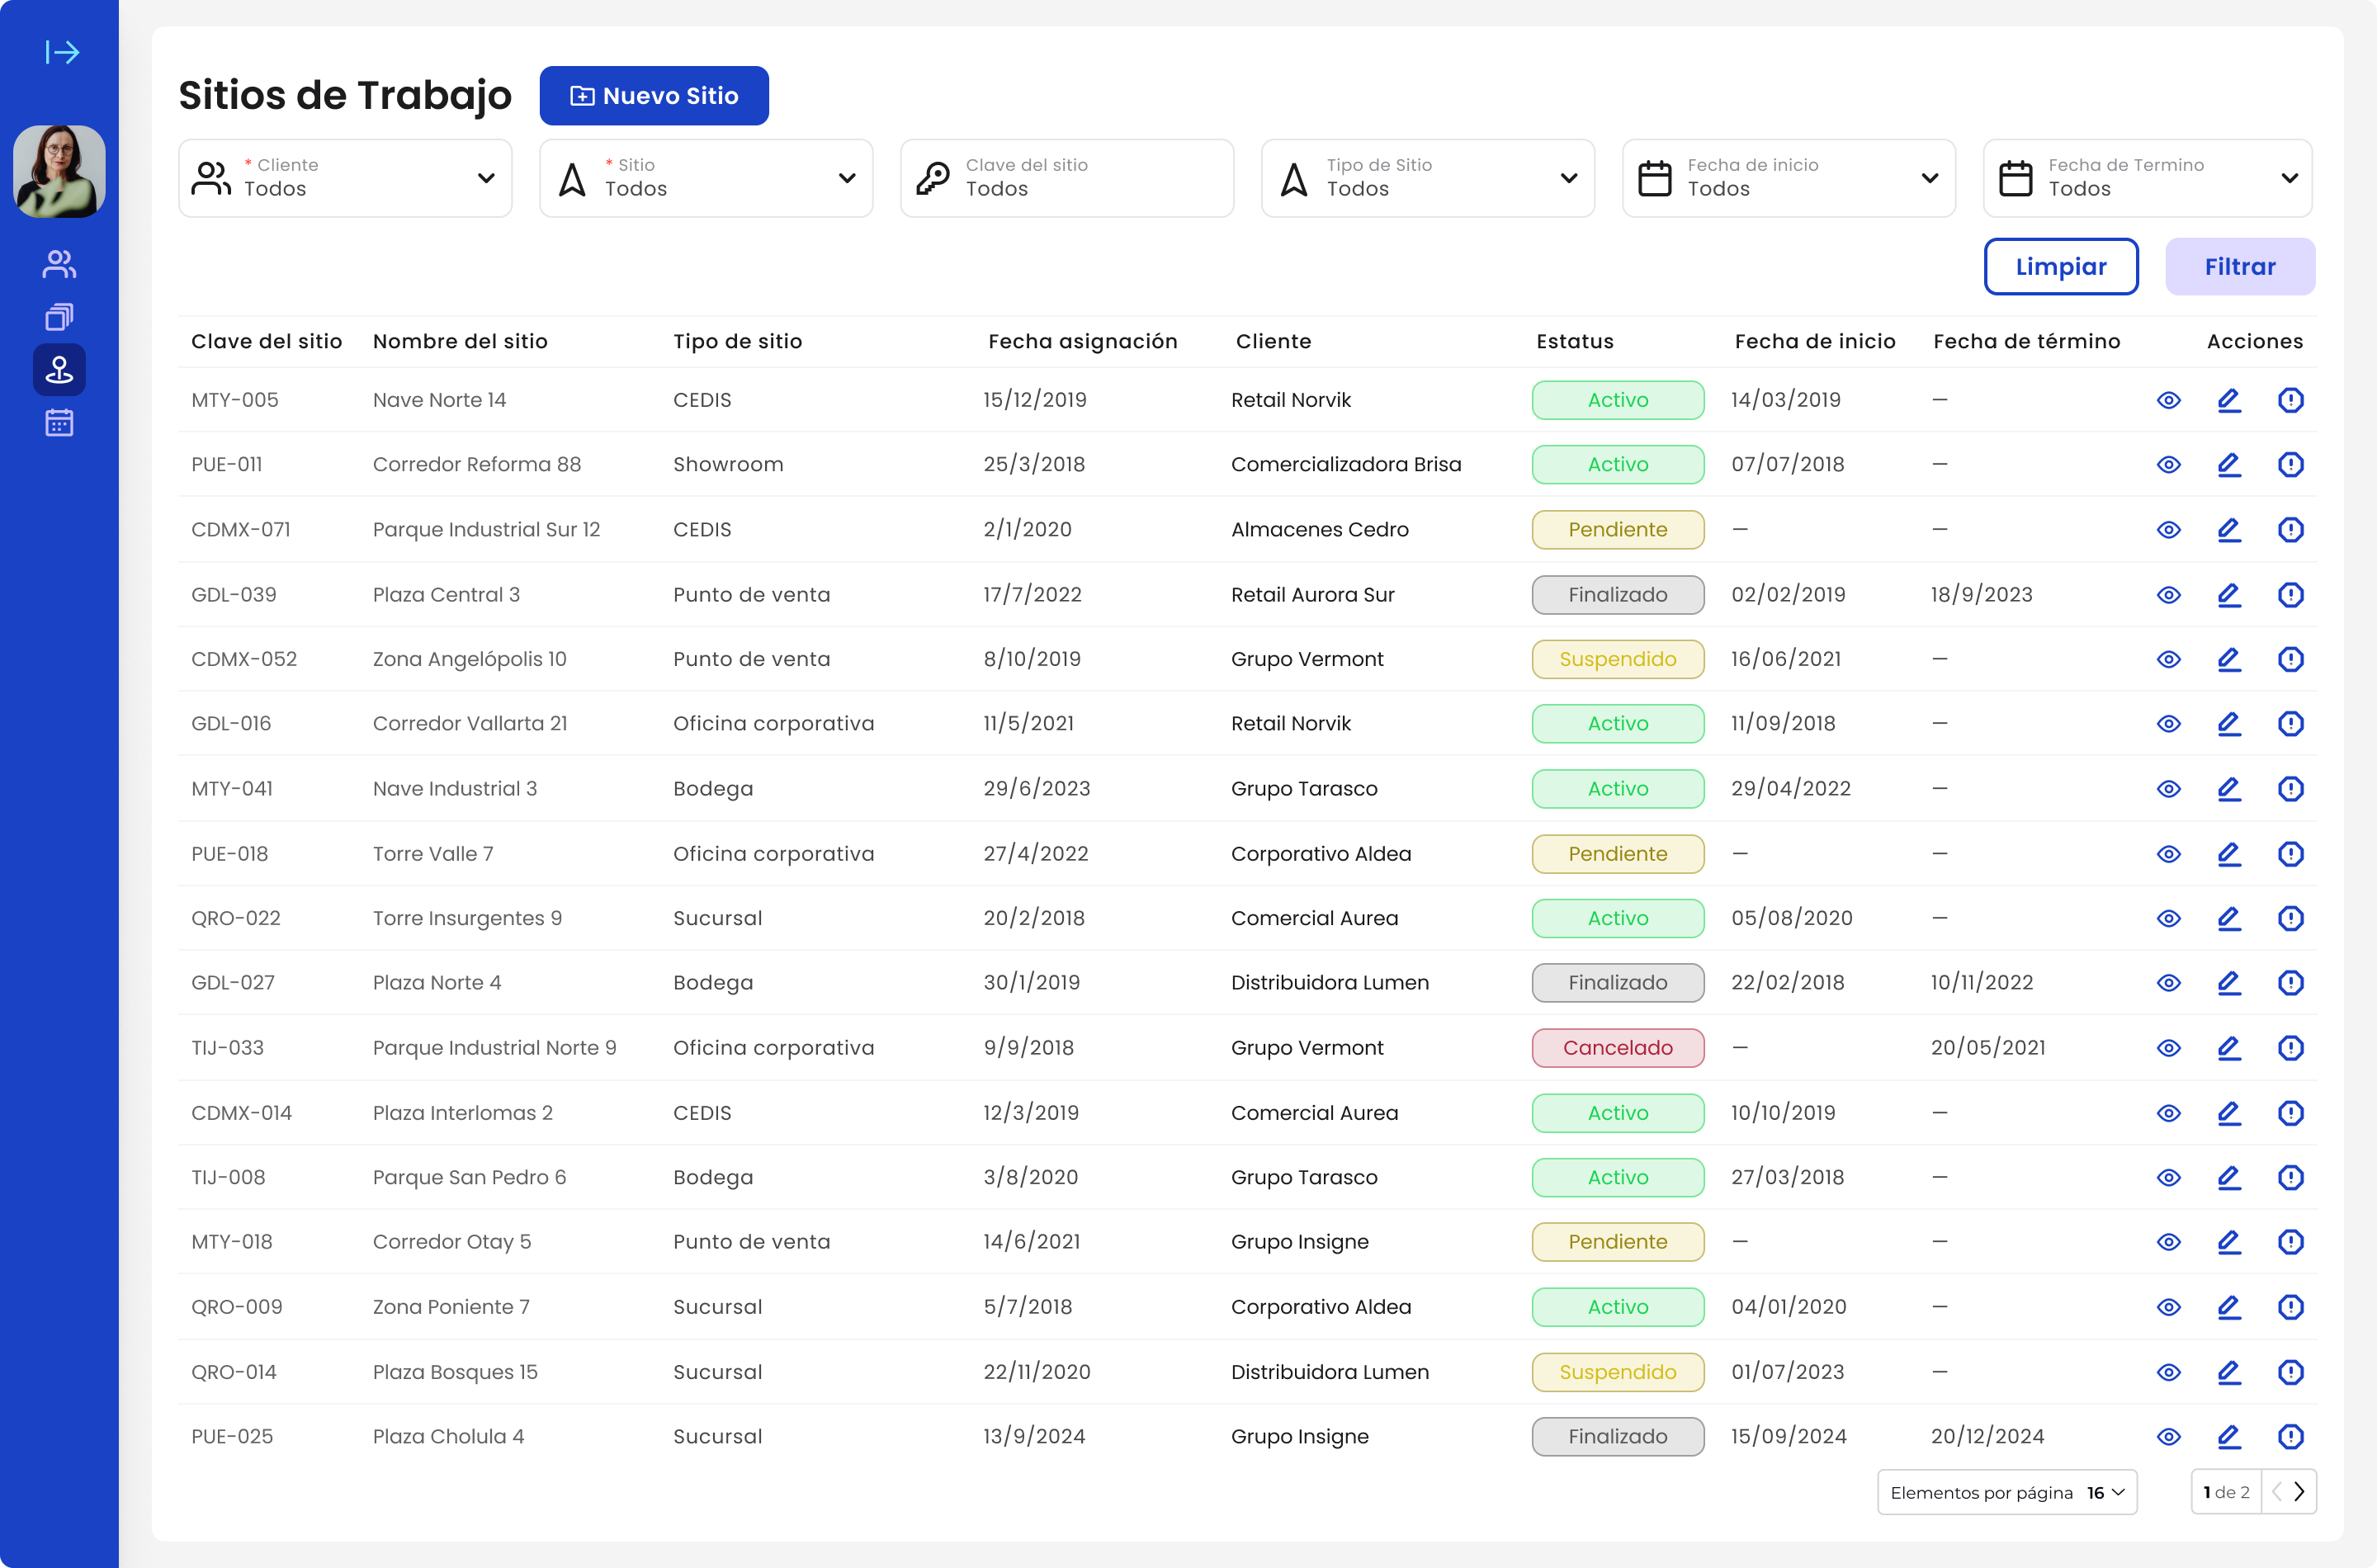This screenshot has width=2377, height=1568.
Task: Click the Clave del sitio column header
Action: pyautogui.click(x=266, y=342)
